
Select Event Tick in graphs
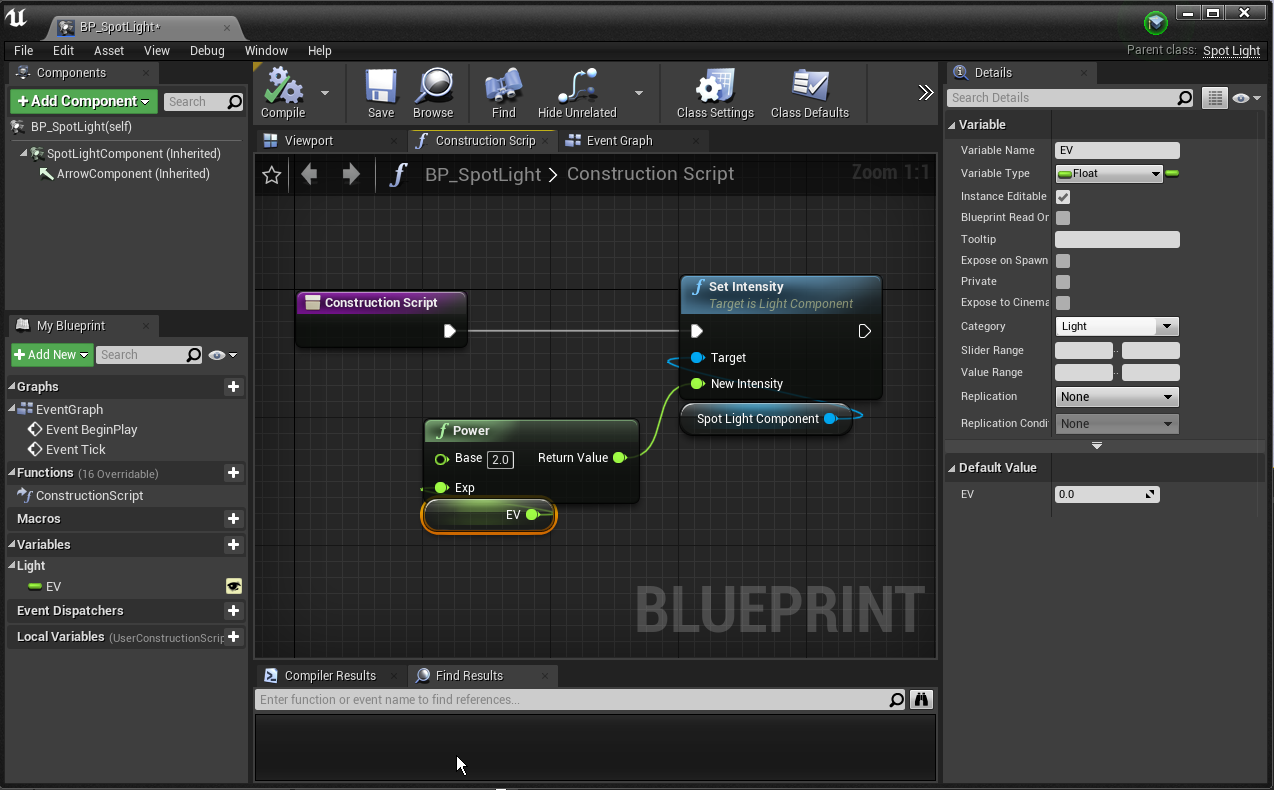[76, 450]
